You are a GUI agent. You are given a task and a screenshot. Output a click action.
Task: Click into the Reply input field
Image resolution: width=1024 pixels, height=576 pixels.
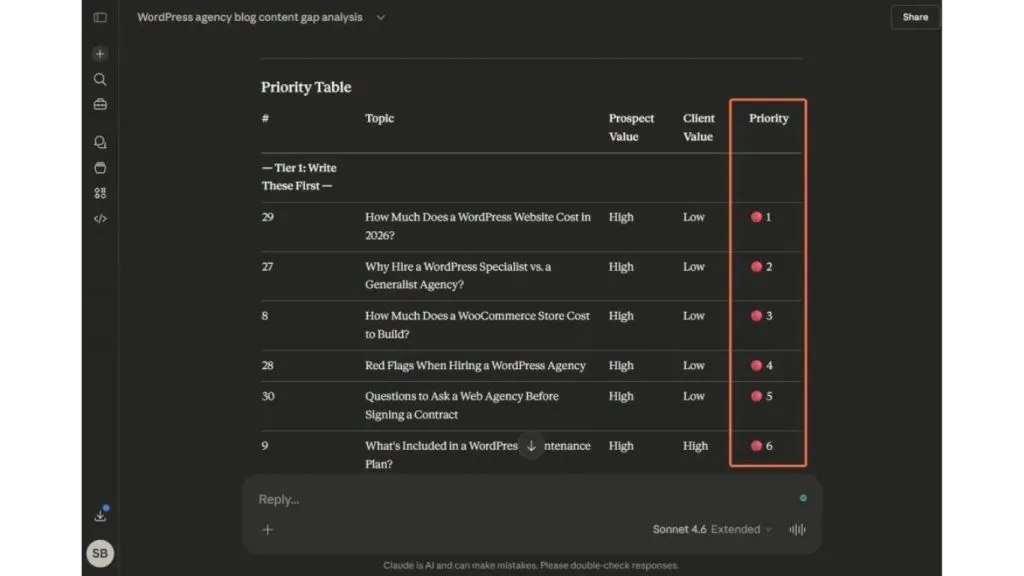pyautogui.click(x=522, y=499)
